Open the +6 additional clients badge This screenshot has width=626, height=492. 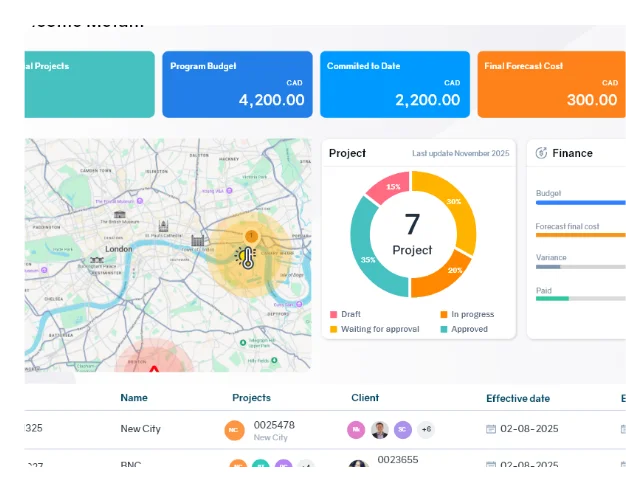(426, 430)
